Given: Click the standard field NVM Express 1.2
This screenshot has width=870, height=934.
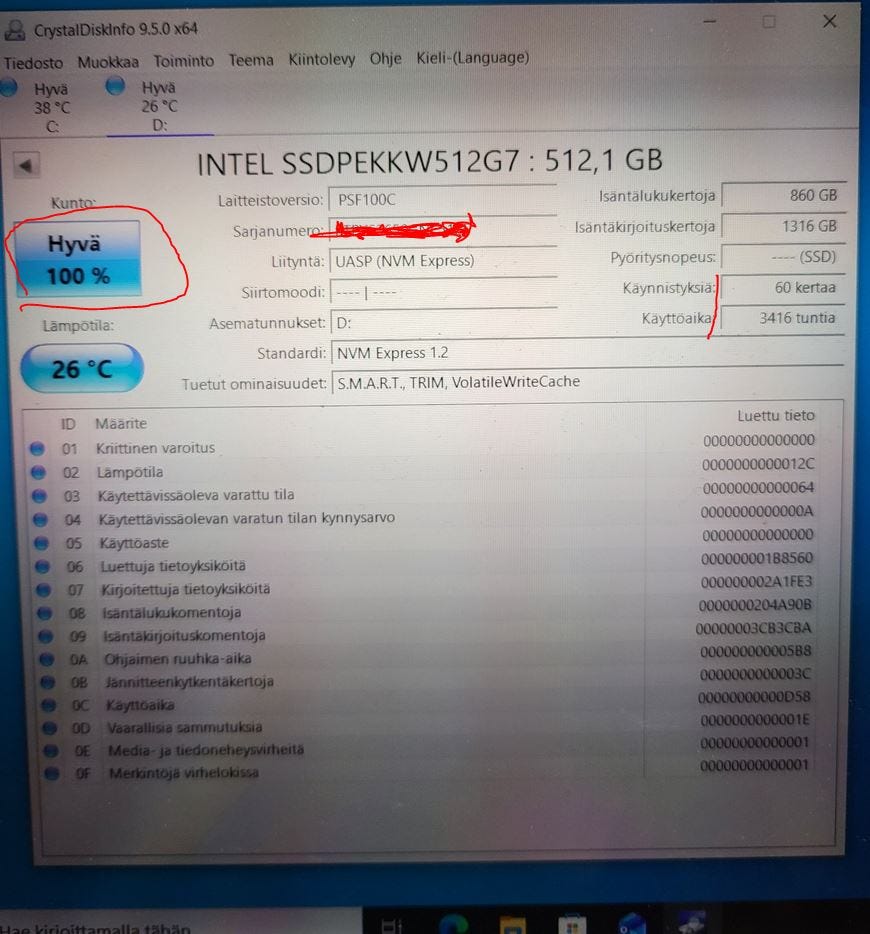Looking at the screenshot, I should pos(587,353).
